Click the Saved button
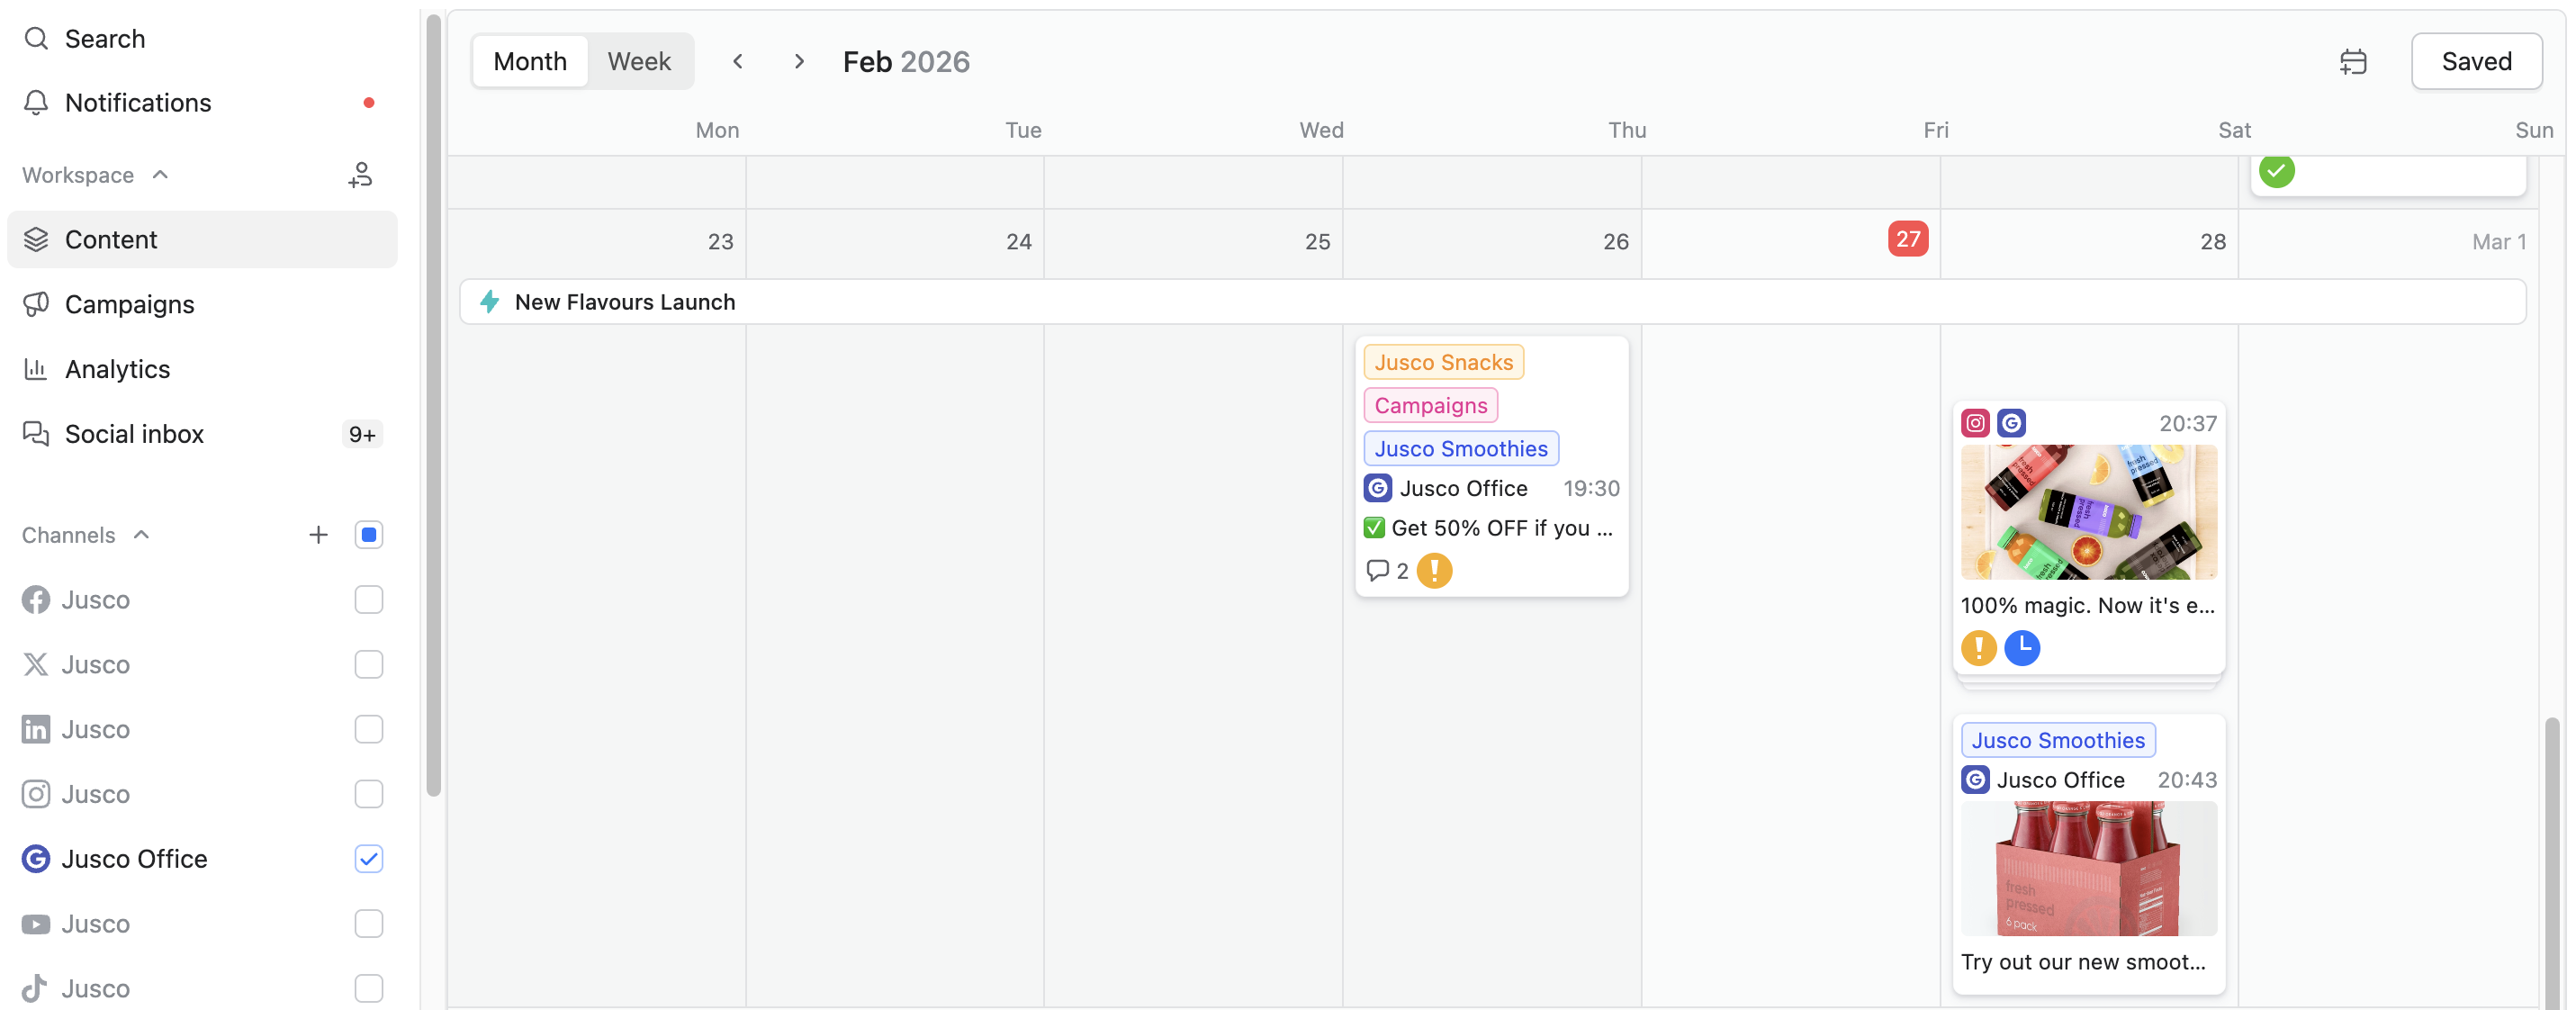The image size is (2576, 1010). (2475, 62)
